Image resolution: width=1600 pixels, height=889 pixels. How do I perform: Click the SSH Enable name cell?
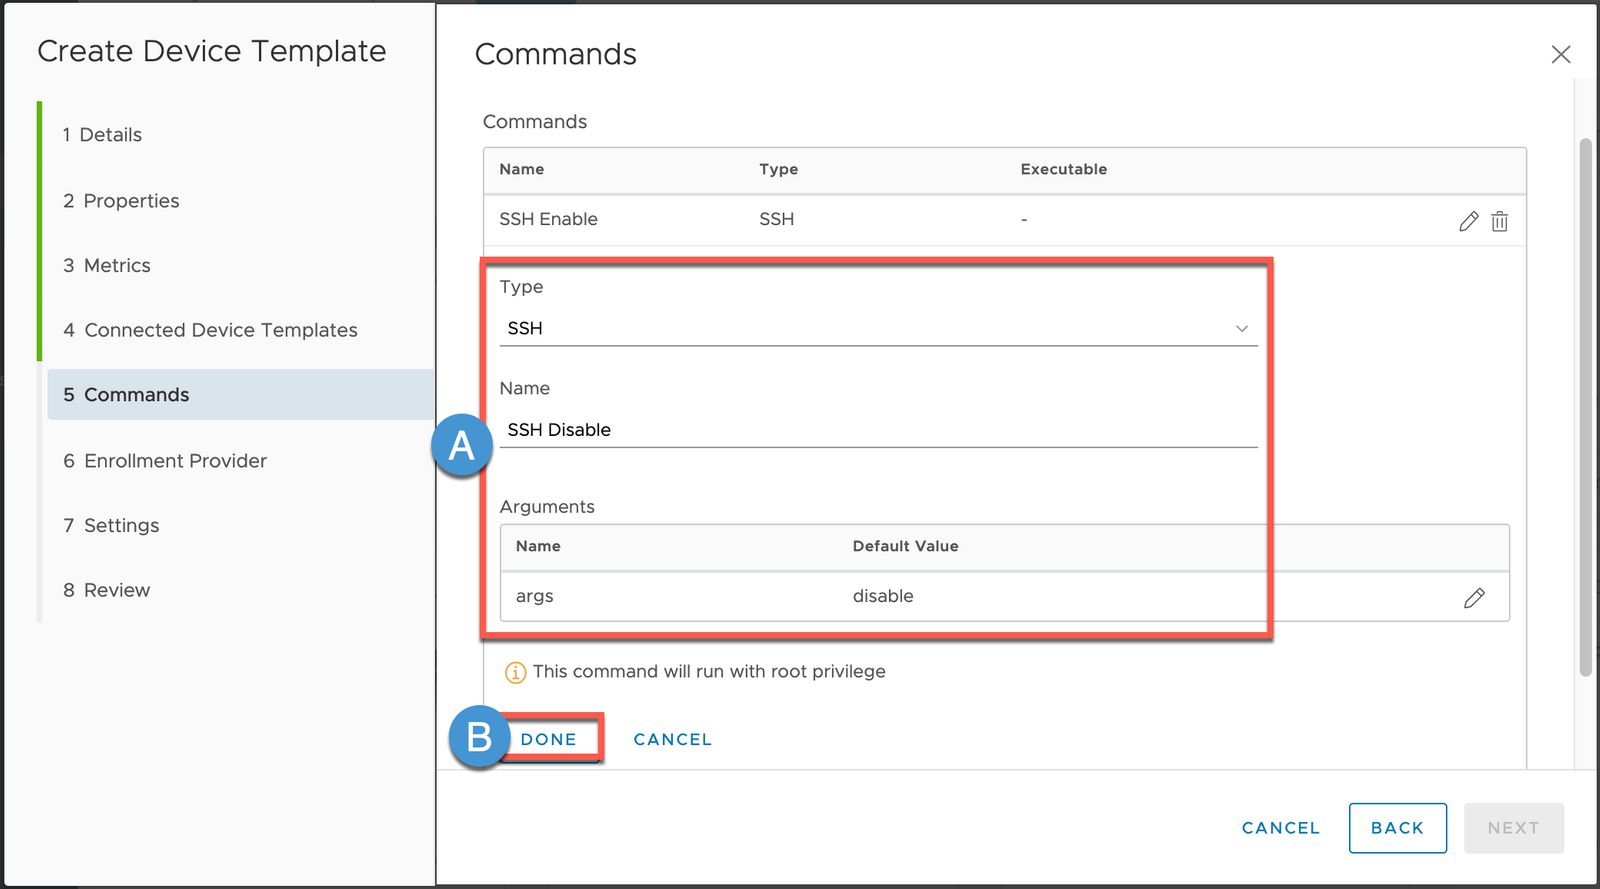click(x=548, y=219)
